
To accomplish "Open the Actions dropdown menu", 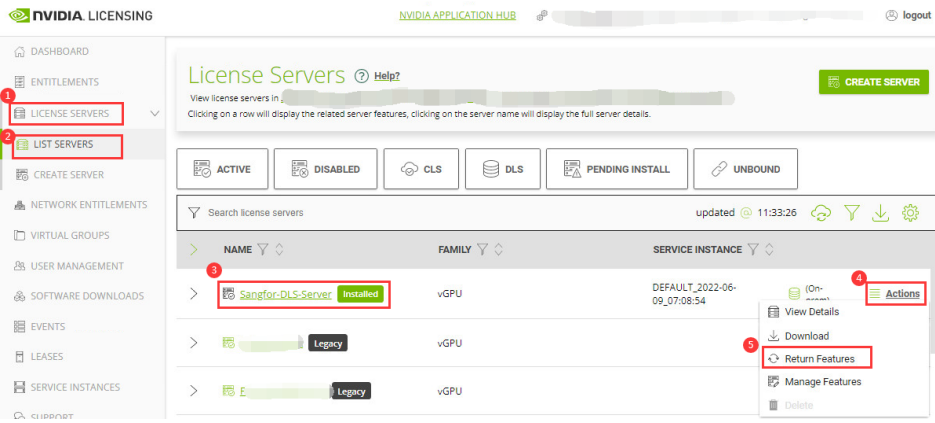I will point(902,294).
